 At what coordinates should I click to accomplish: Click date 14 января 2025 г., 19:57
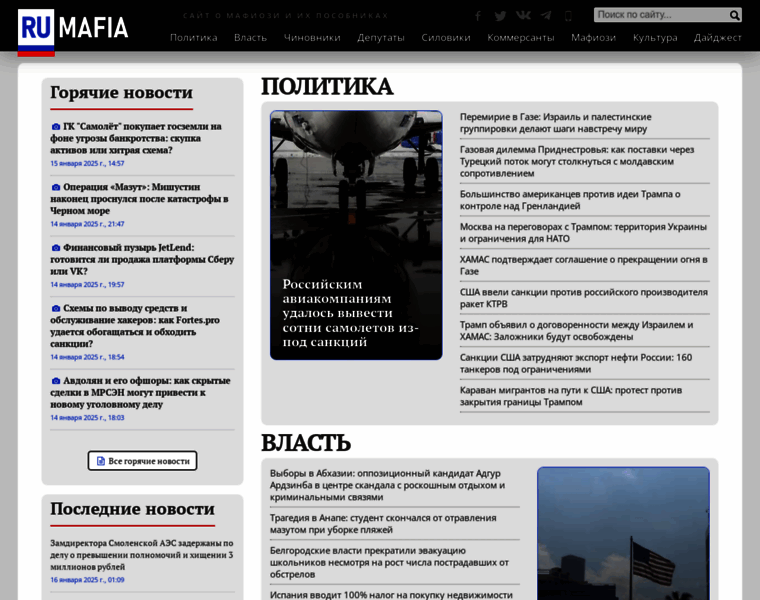[x=87, y=284]
